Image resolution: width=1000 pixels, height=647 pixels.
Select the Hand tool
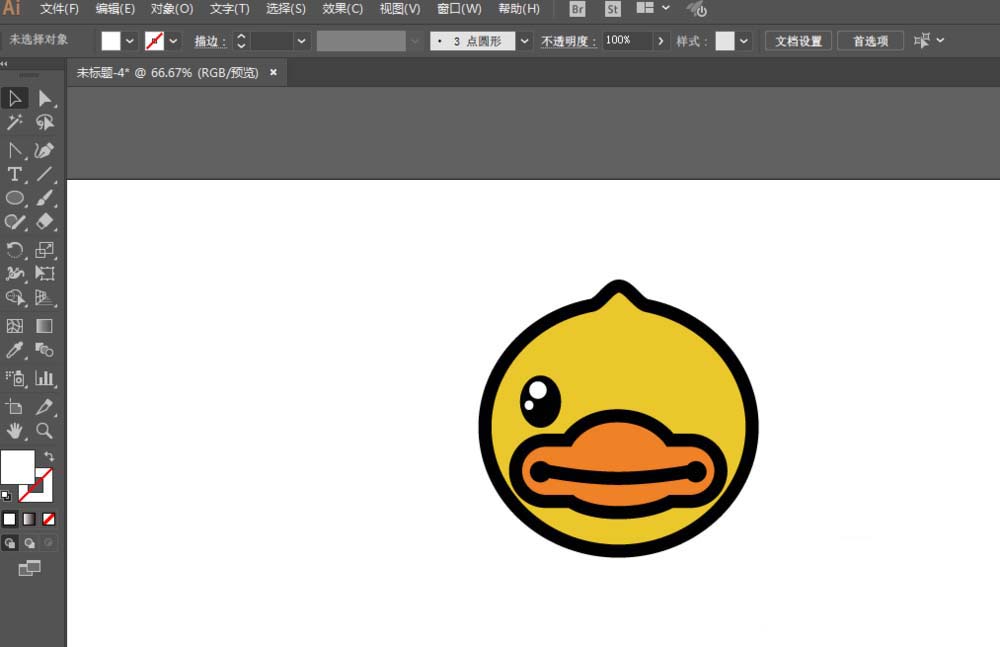[16, 431]
